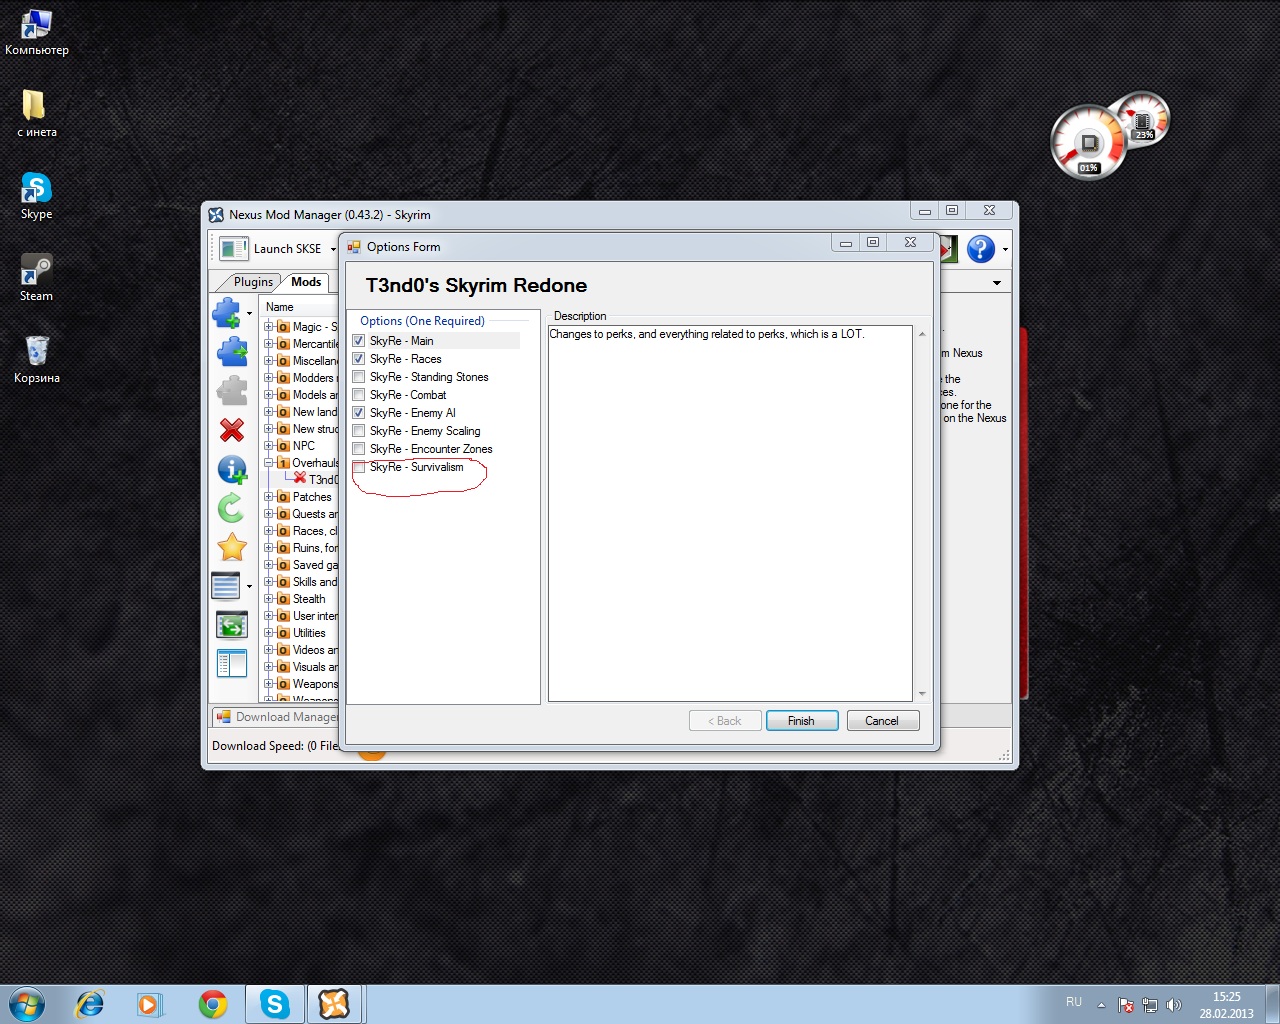Switch to the Plugins tab

[x=253, y=282]
